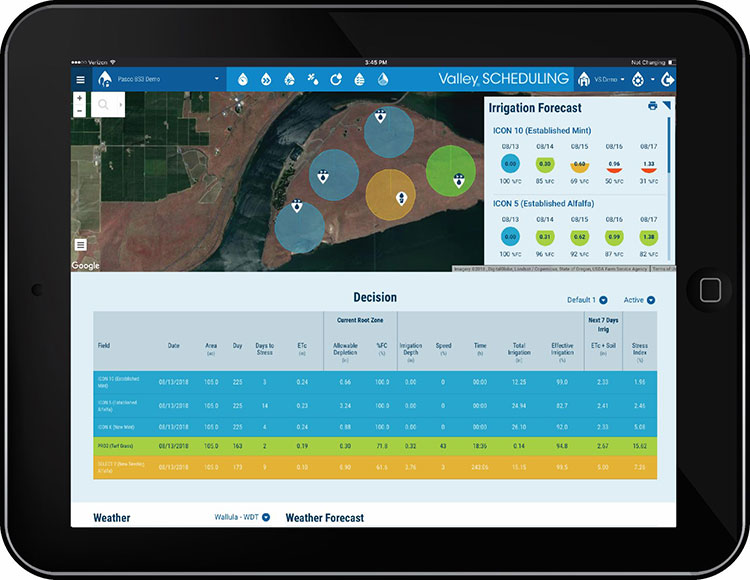Click the orange pivot field marker
Image resolution: width=750 pixels, height=580 pixels.
[x=402, y=198]
